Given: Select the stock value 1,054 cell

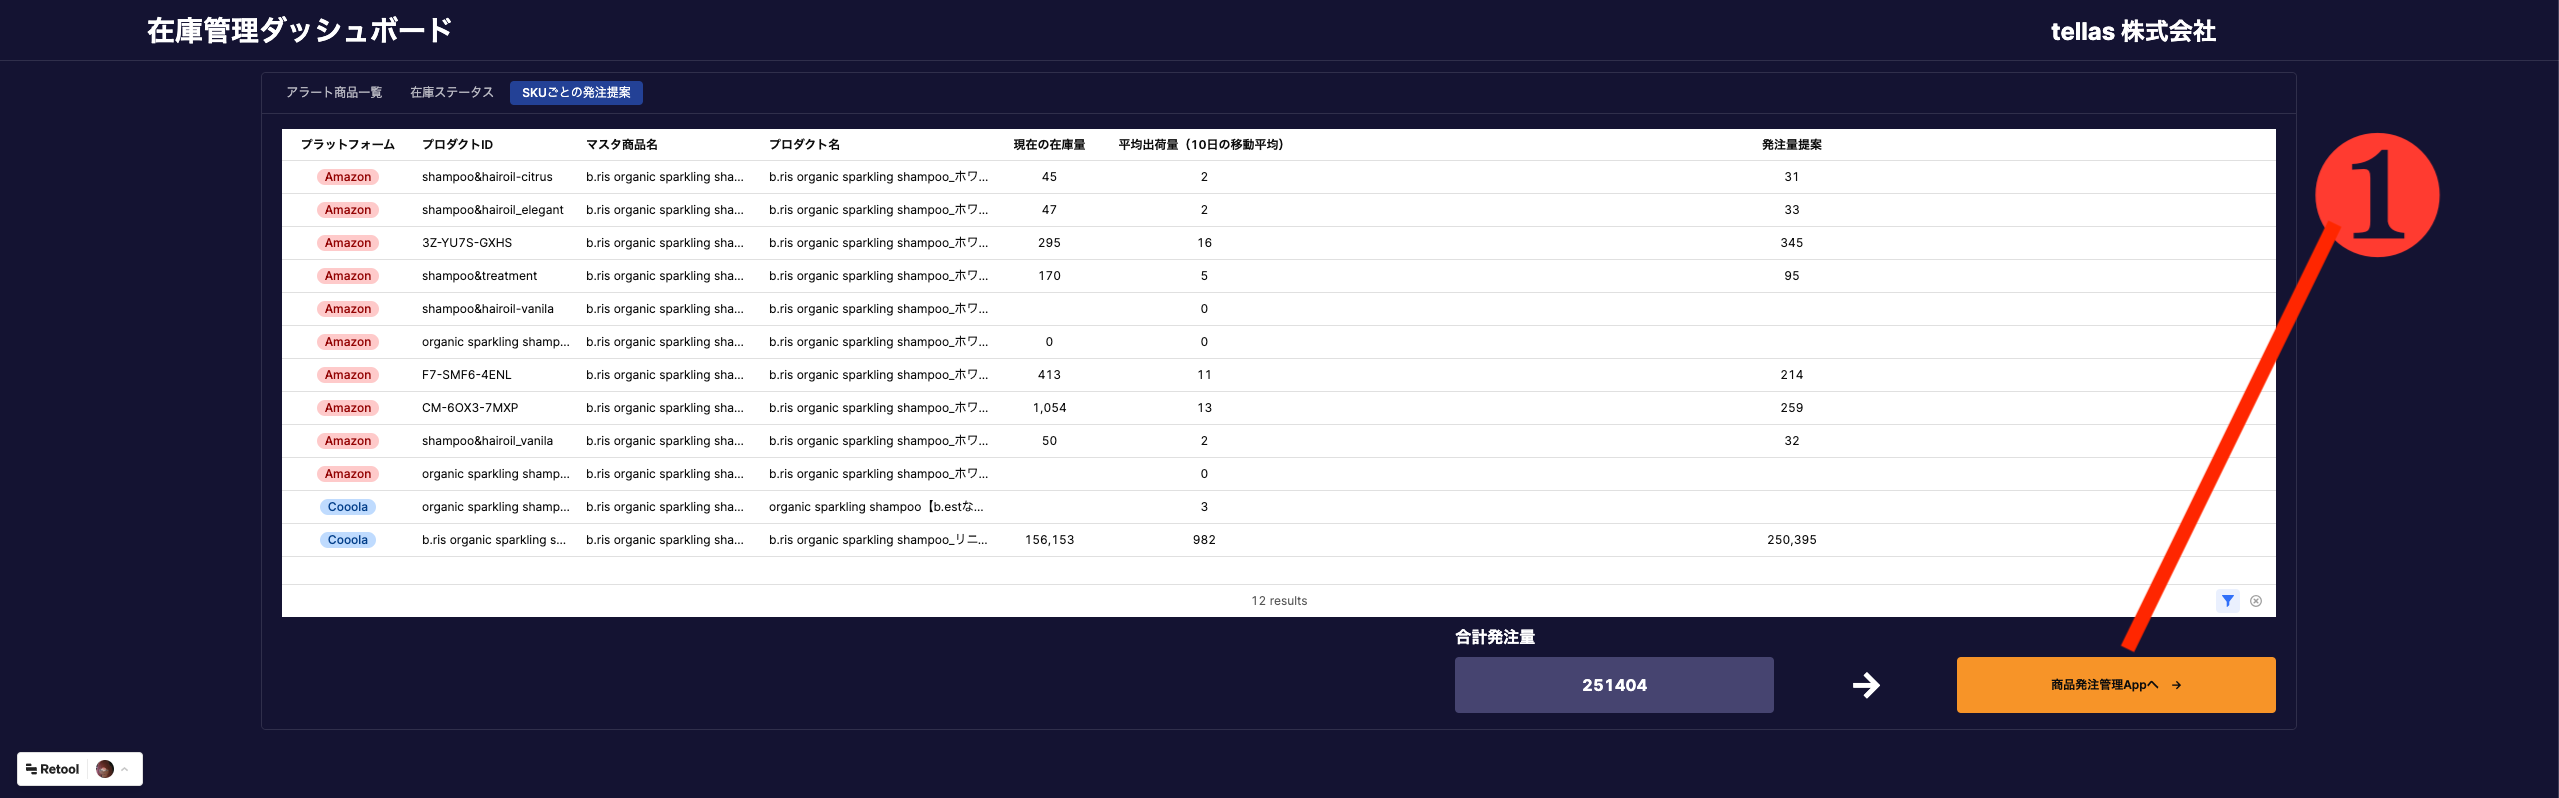Looking at the screenshot, I should tap(1049, 408).
